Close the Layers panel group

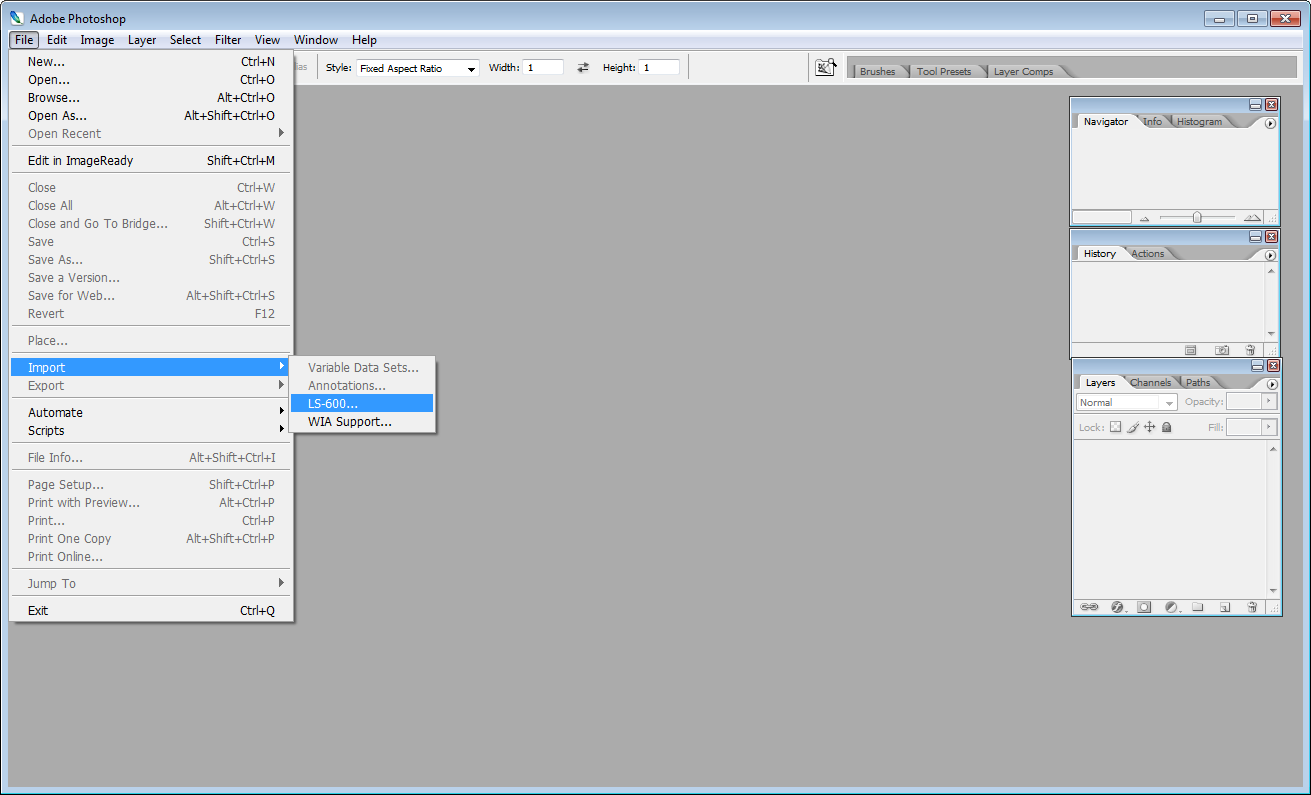[x=1272, y=365]
